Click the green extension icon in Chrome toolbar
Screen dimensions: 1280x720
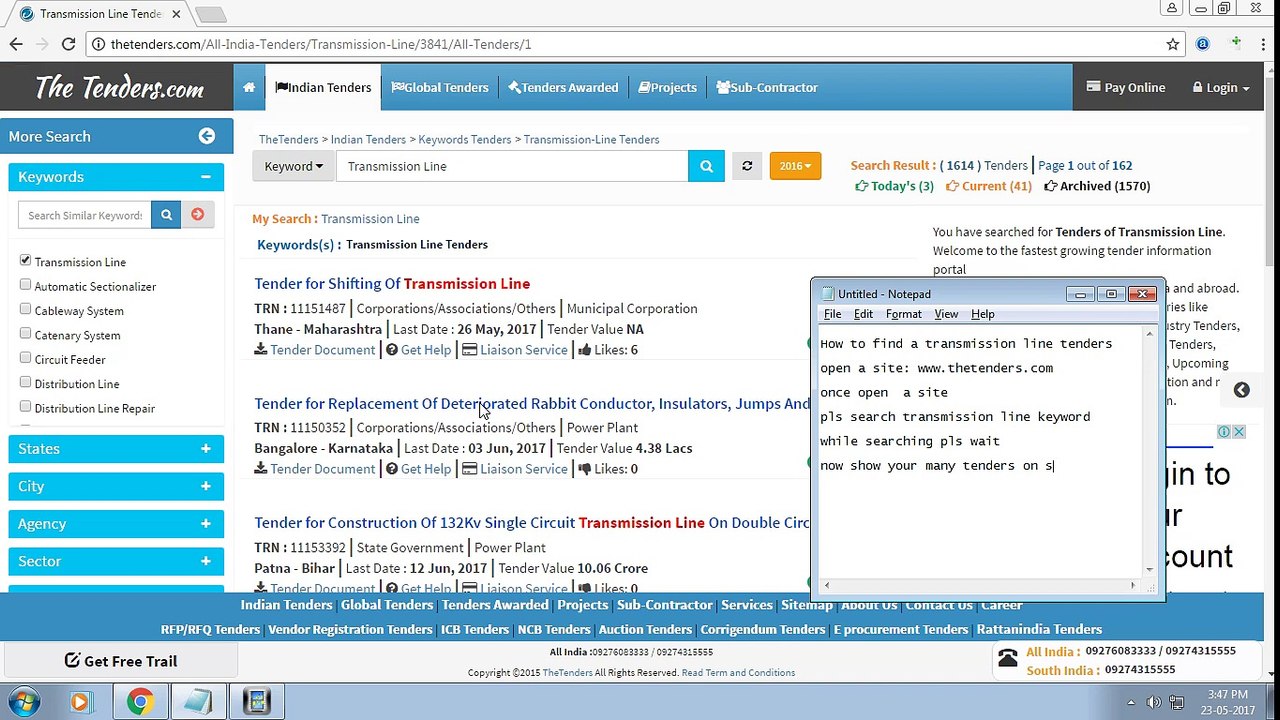pos(1236,44)
